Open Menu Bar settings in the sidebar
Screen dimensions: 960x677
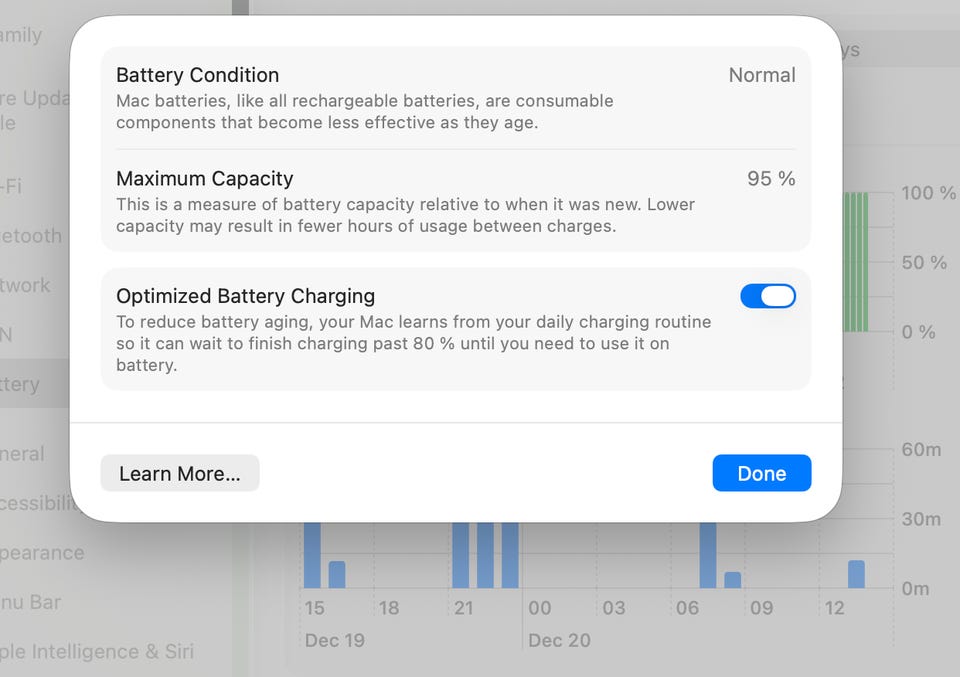tap(32, 602)
